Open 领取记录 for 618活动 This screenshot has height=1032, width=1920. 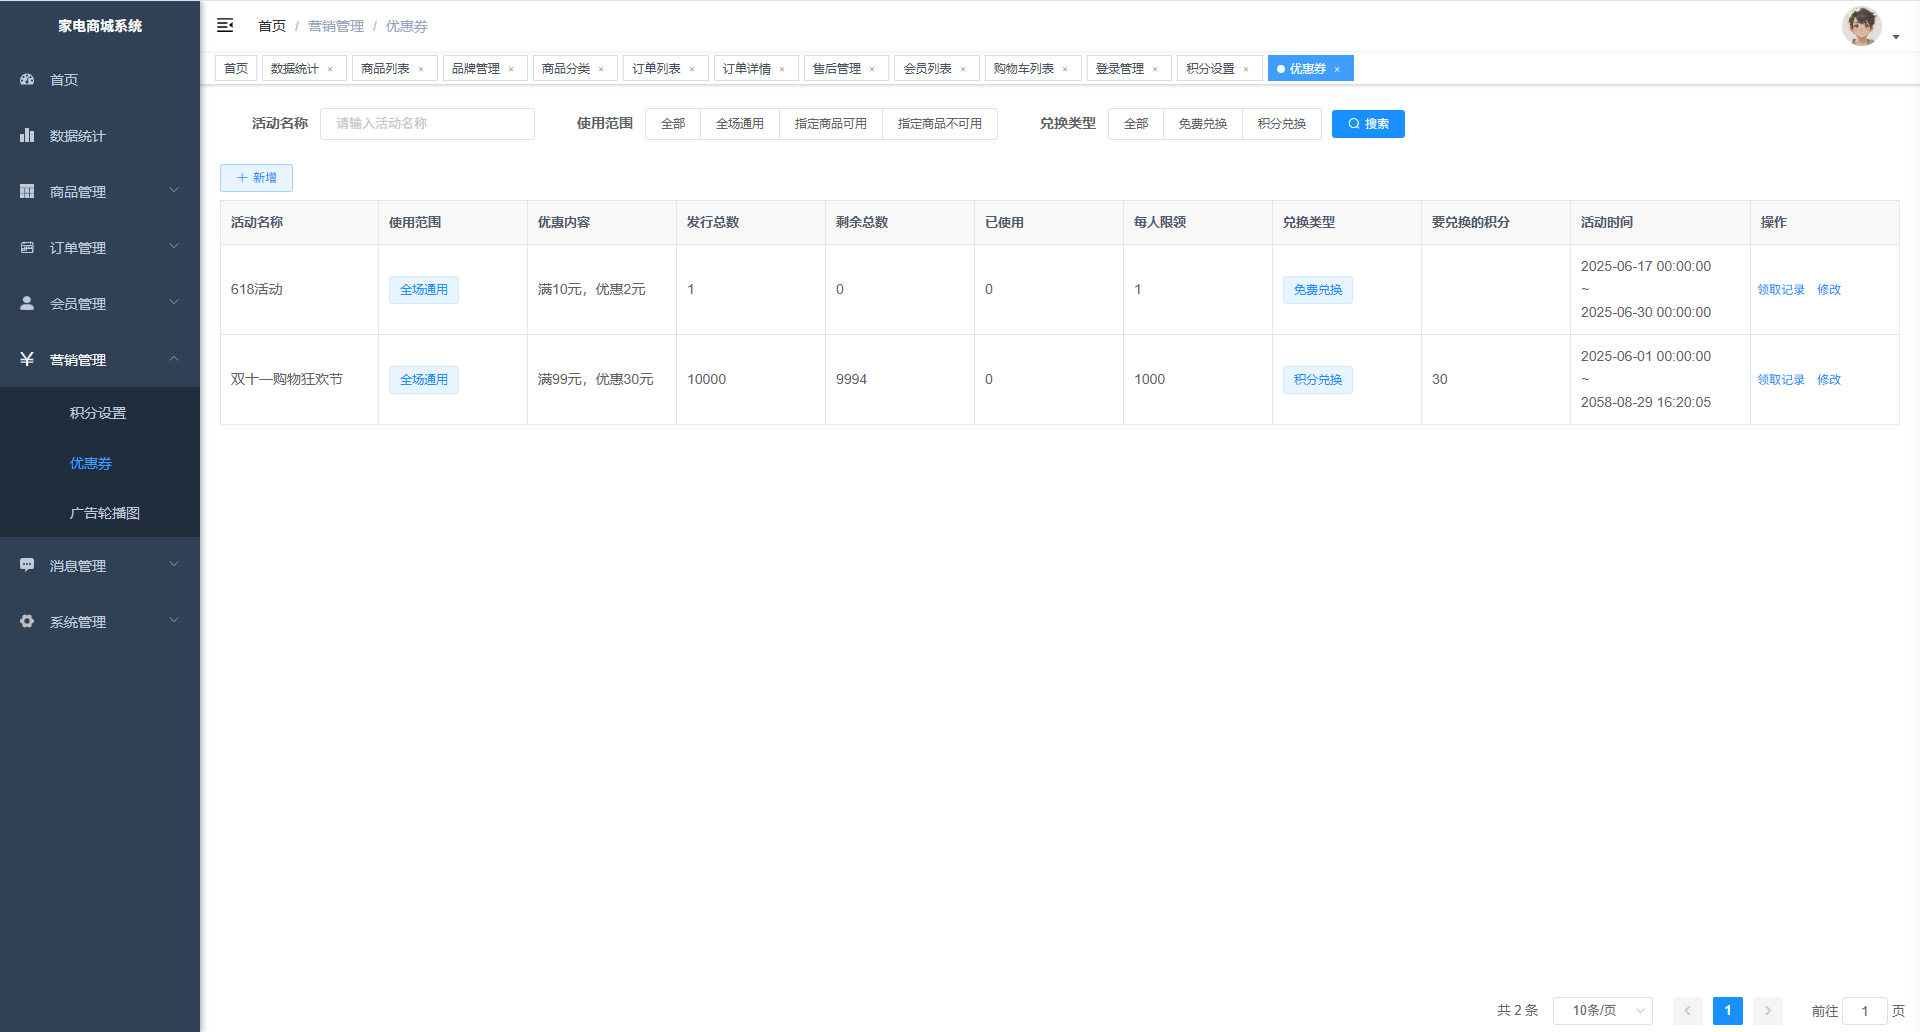click(1781, 290)
